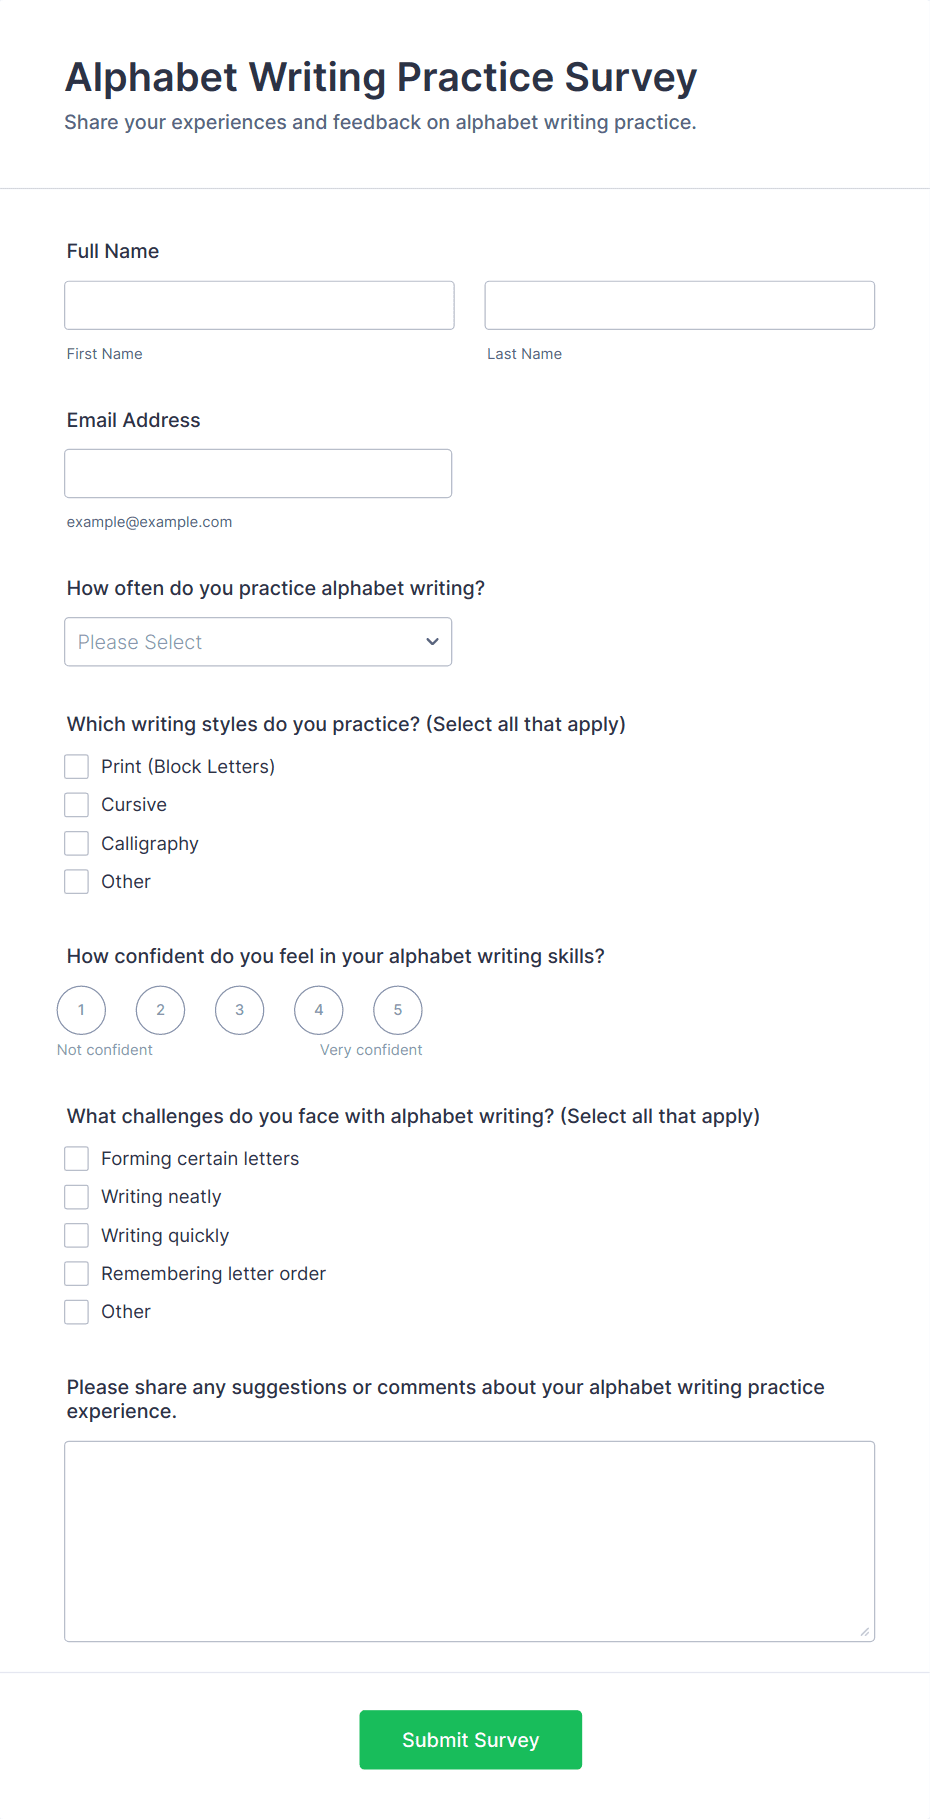Check Remembering letter order option

[x=77, y=1274]
